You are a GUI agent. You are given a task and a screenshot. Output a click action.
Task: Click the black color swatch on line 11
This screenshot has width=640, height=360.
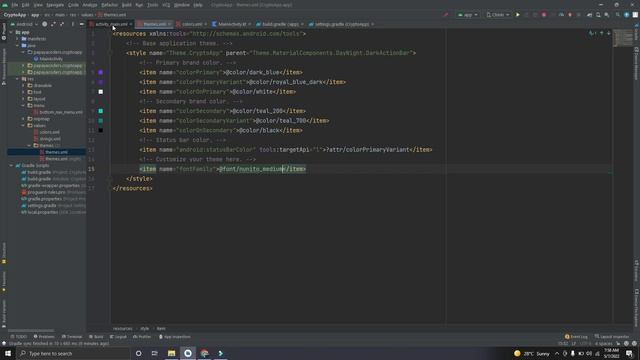tap(100, 130)
